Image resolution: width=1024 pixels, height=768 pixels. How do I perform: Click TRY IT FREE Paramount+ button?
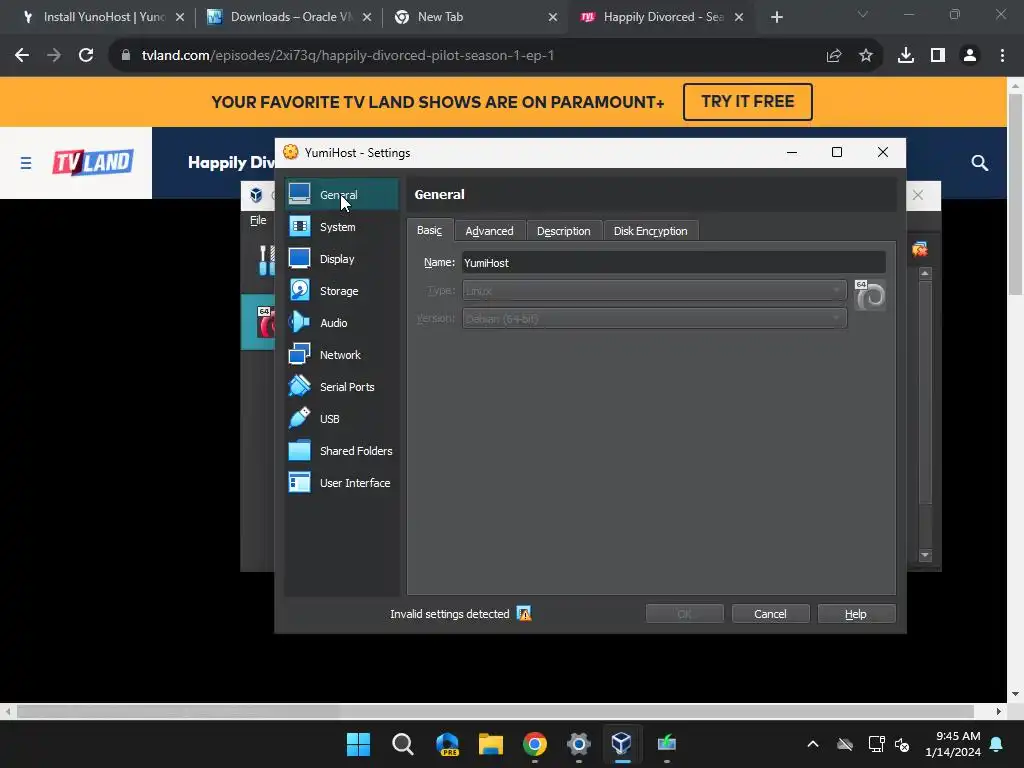tap(748, 102)
